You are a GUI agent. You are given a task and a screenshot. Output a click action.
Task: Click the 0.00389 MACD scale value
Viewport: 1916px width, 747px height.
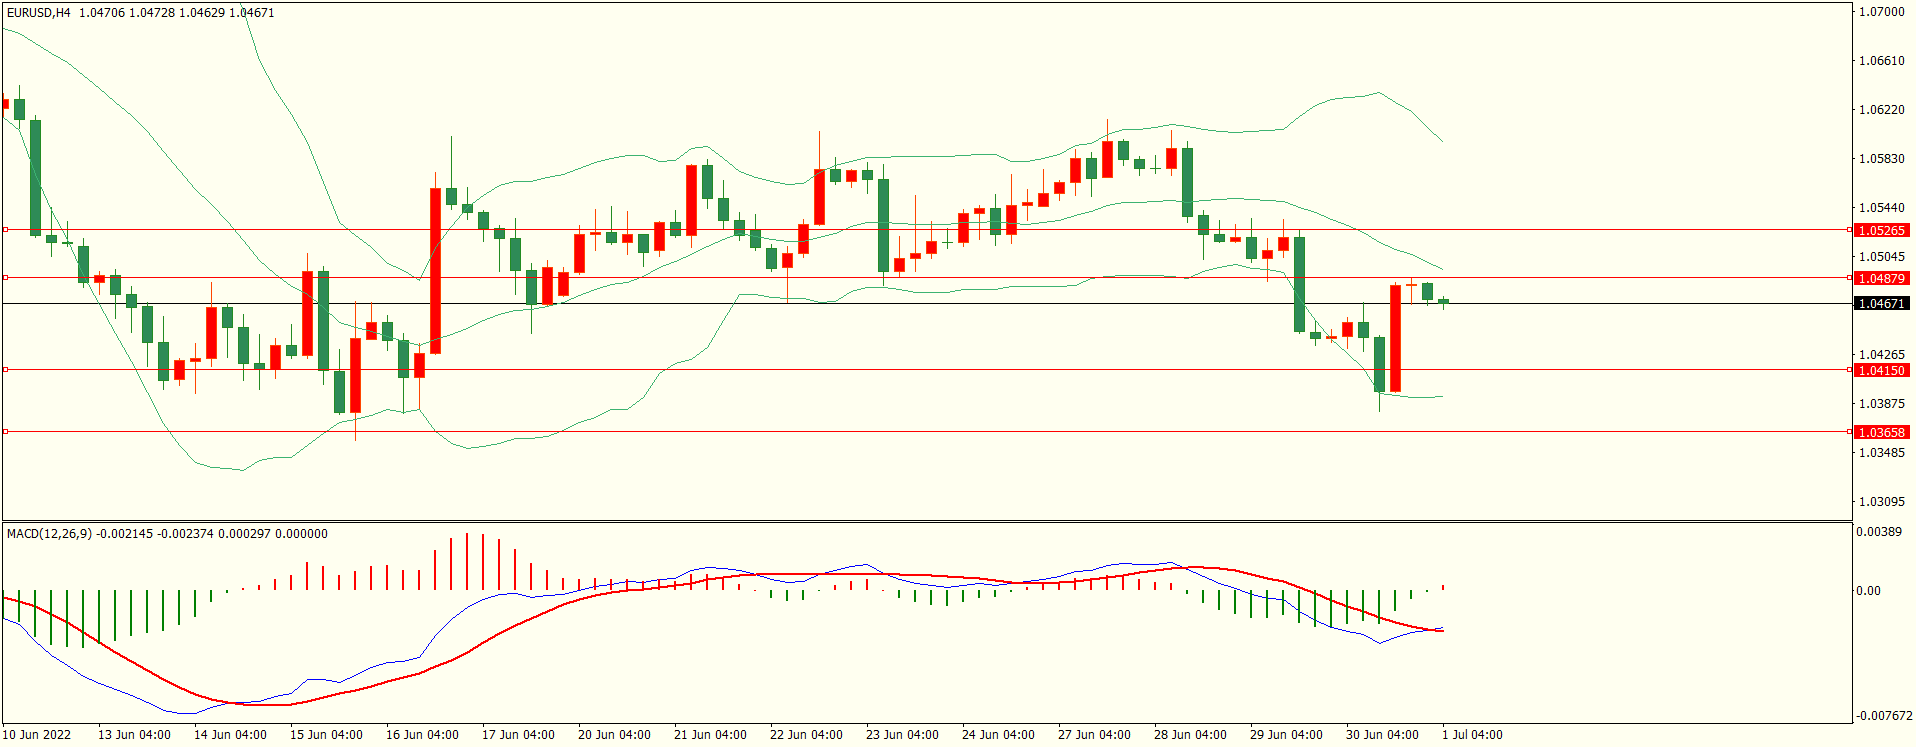(x=1879, y=532)
